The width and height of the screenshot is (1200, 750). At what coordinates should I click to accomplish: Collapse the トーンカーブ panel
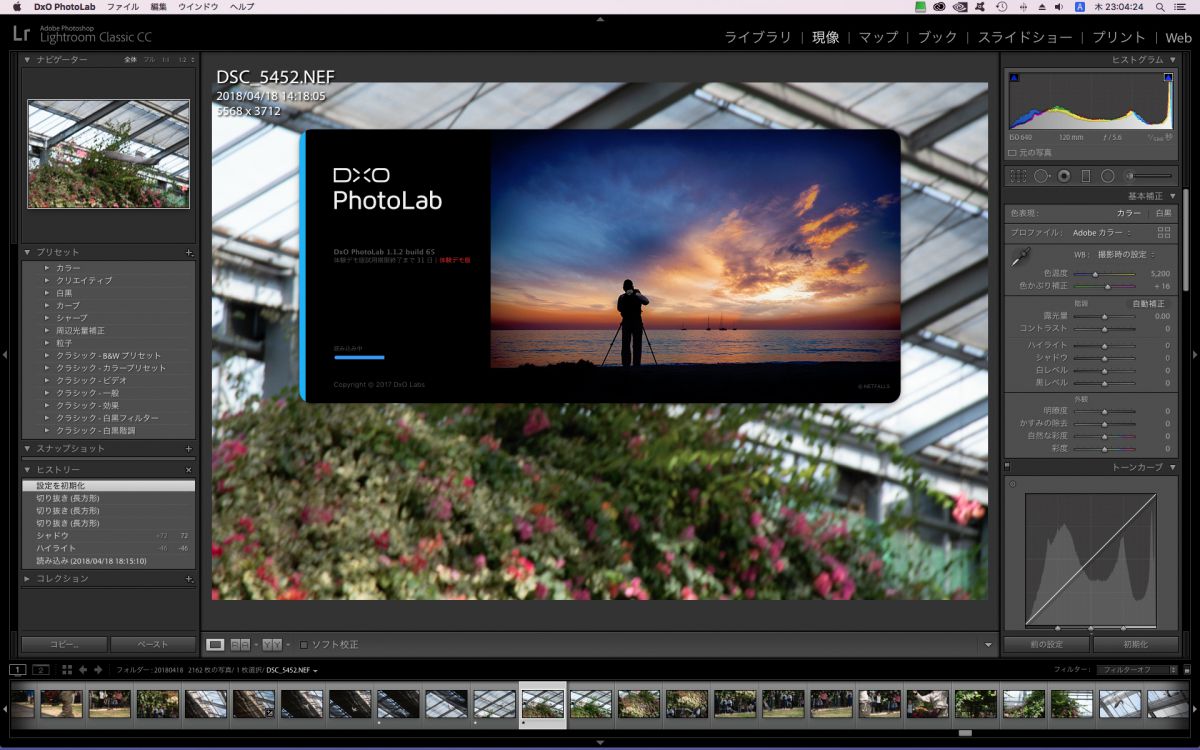point(1173,467)
